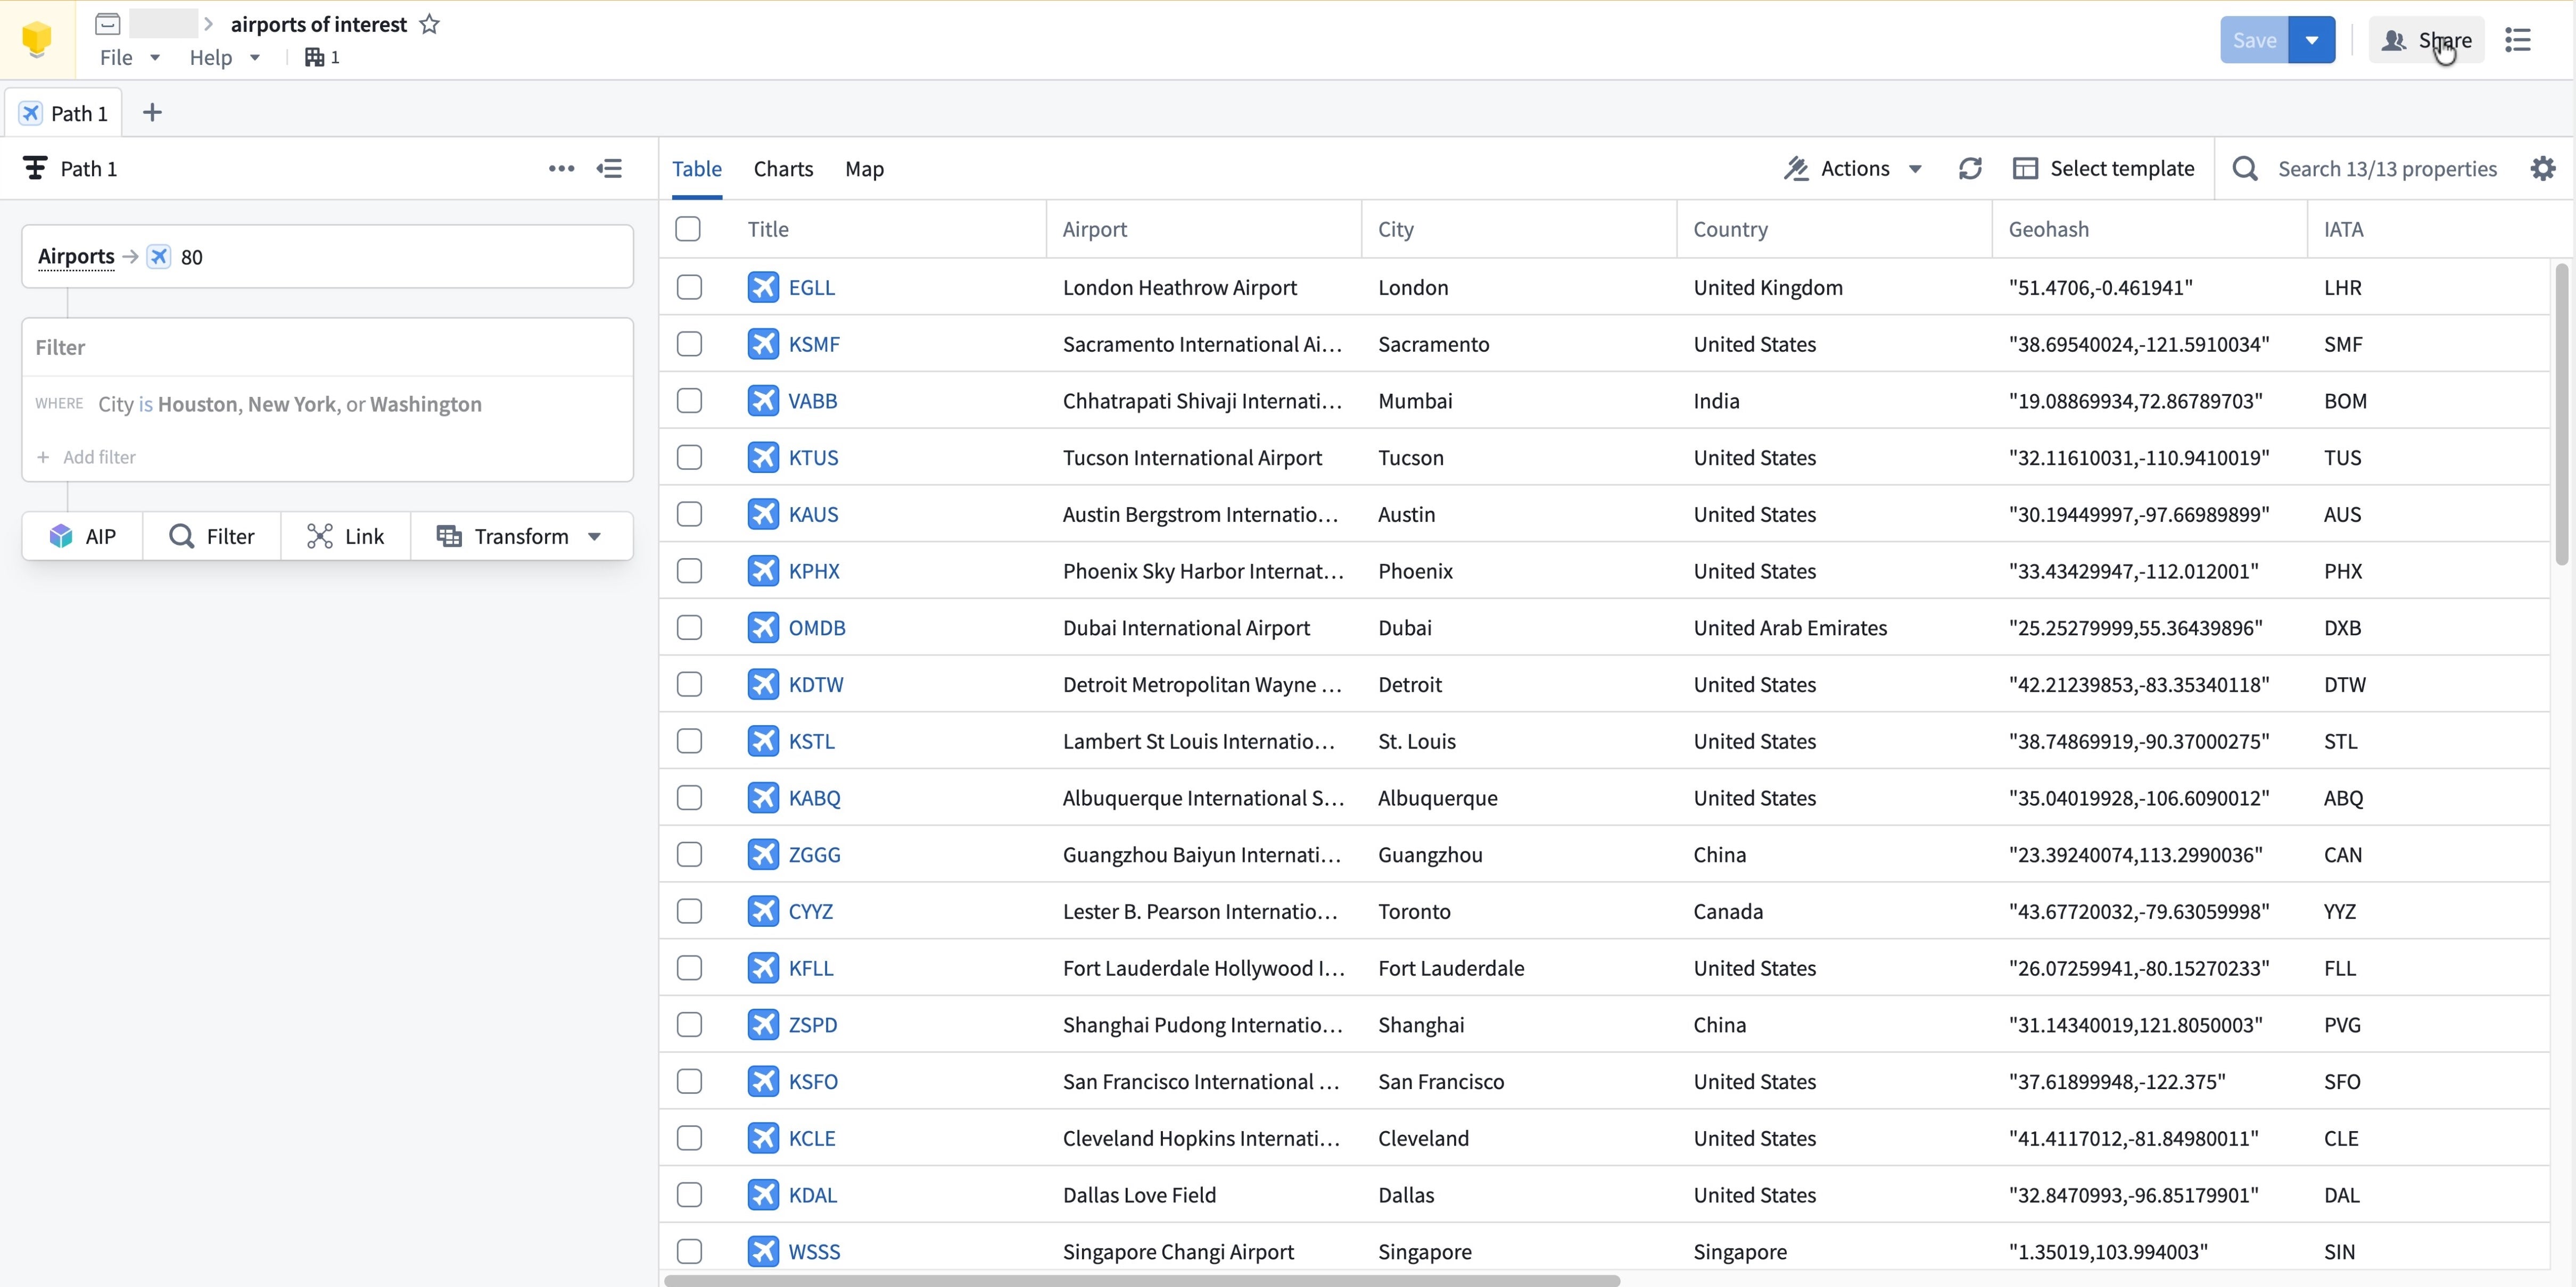The width and height of the screenshot is (2576, 1287).
Task: Click the refresh icon in table toolbar
Action: pos(1969,169)
